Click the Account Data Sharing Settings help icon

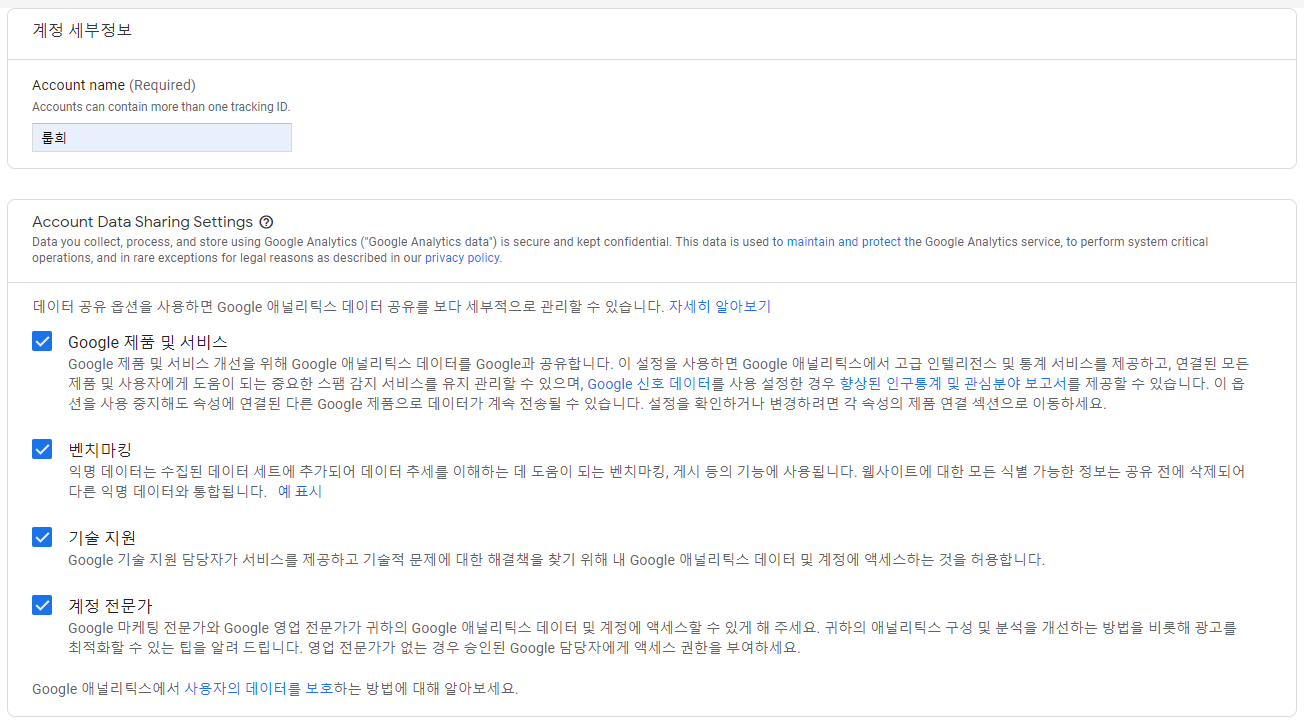click(266, 222)
